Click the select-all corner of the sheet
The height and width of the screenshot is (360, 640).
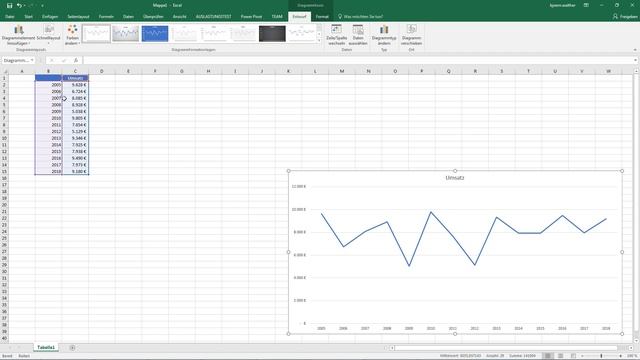[x=4, y=71]
